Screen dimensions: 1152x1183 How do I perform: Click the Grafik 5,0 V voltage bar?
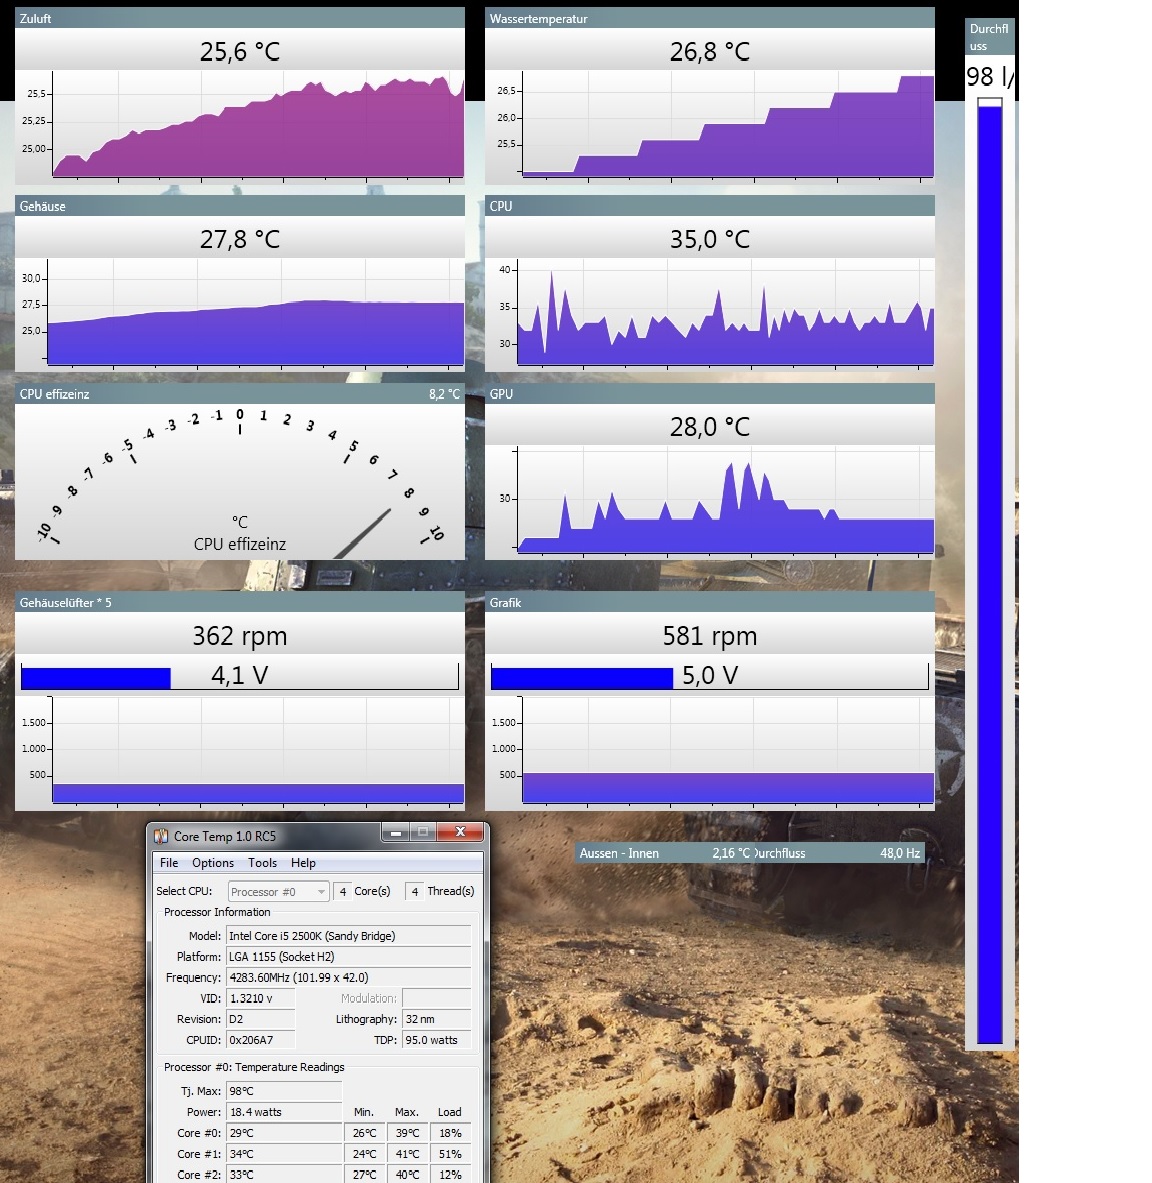(709, 677)
